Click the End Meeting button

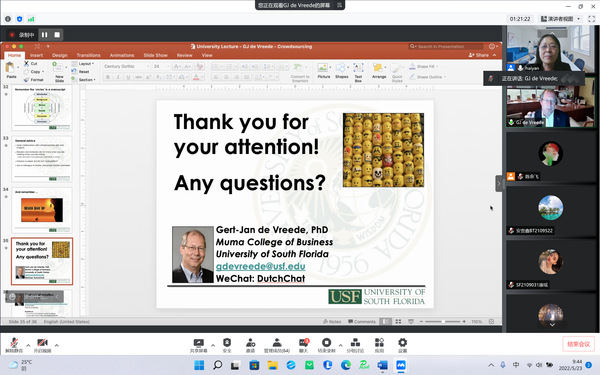coord(578,344)
